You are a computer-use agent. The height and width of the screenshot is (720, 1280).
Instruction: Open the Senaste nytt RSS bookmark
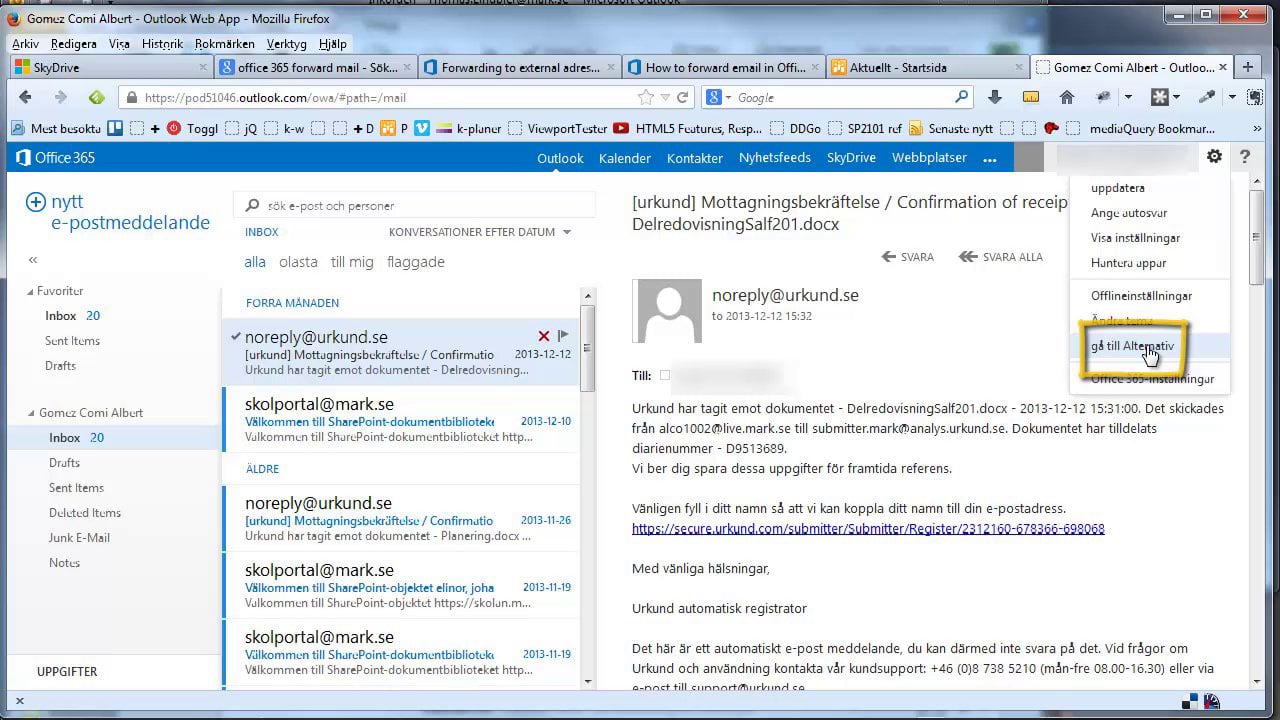[951, 128]
